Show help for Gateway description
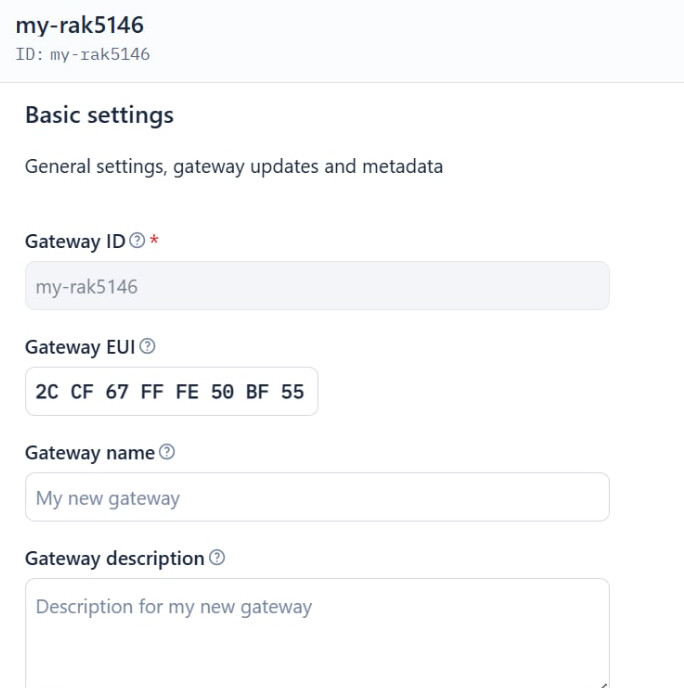Viewport: 684px width, 688px height. [x=217, y=558]
